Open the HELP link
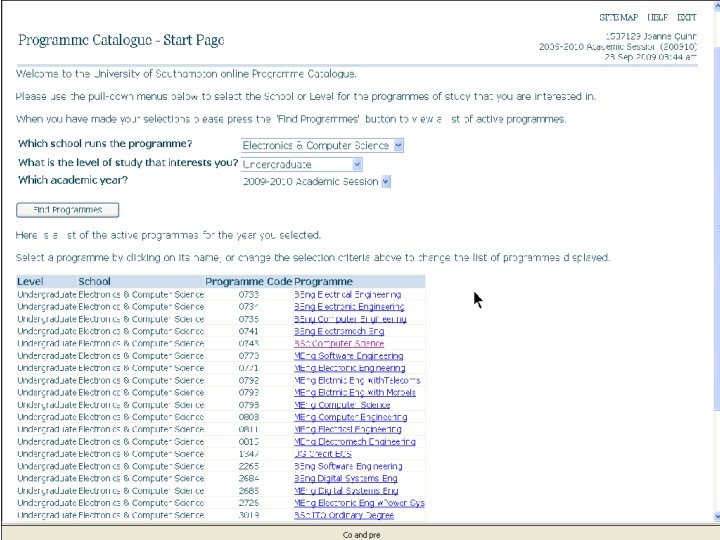The height and width of the screenshot is (540, 720). [x=658, y=17]
